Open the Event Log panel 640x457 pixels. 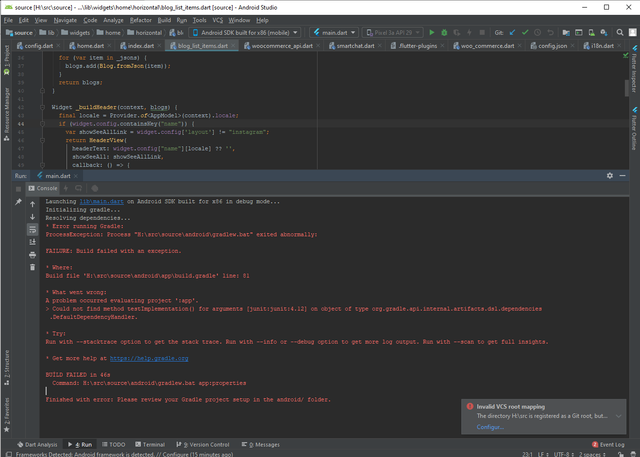(608, 444)
